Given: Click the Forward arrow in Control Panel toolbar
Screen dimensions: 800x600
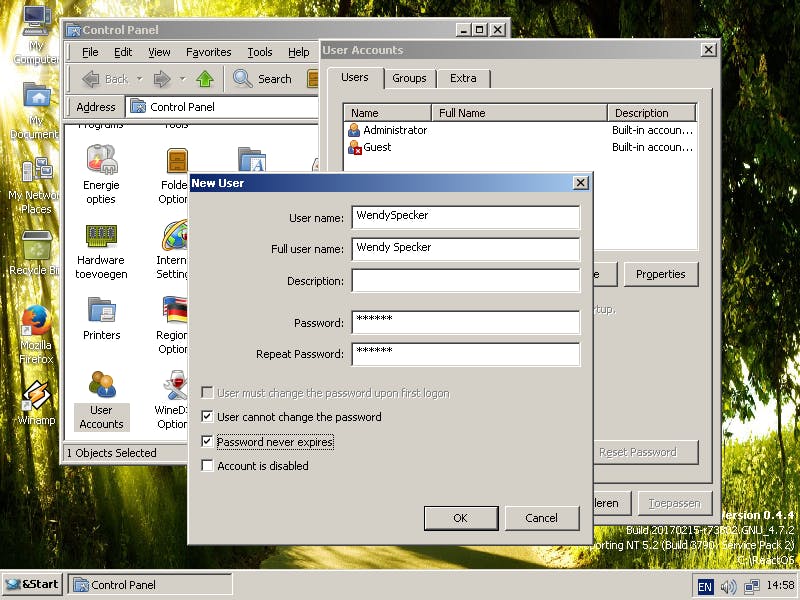Looking at the screenshot, I should (x=162, y=79).
